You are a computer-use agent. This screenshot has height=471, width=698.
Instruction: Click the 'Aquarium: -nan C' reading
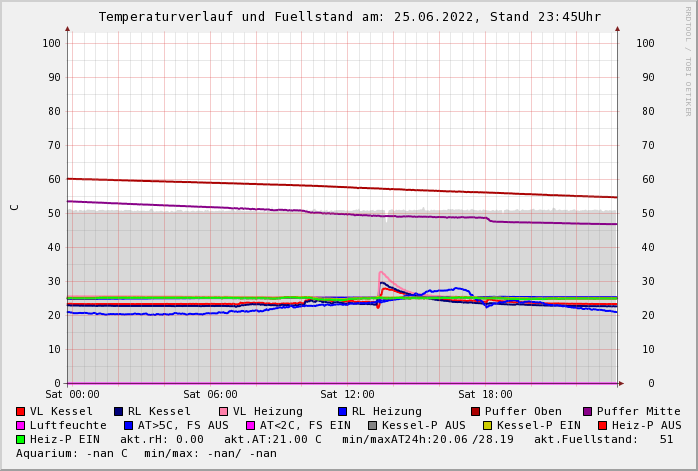(x=72, y=454)
